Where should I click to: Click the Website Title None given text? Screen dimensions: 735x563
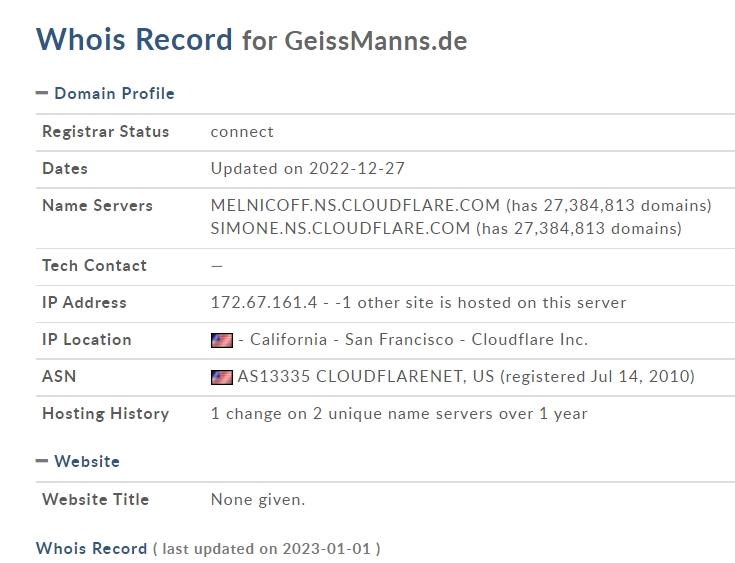coord(258,500)
